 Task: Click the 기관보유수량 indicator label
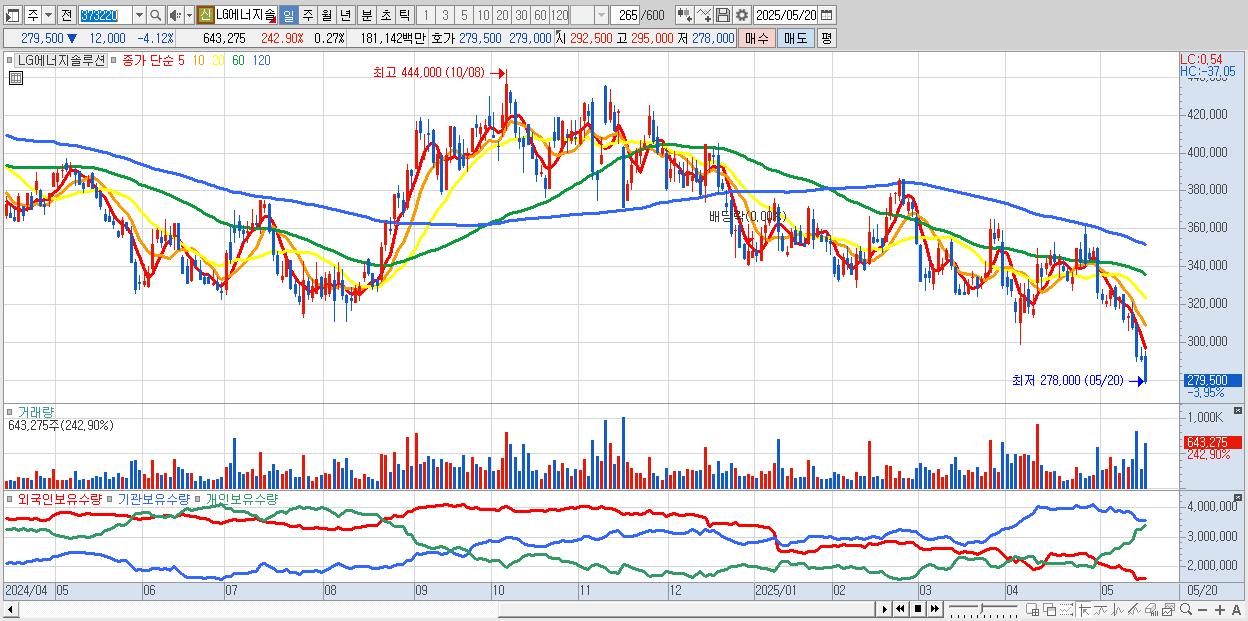(154, 498)
